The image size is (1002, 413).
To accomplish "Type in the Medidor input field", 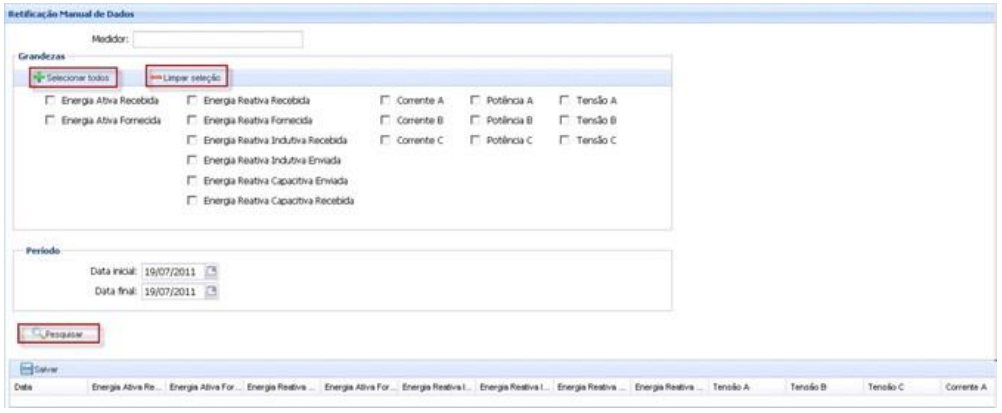I will (217, 39).
